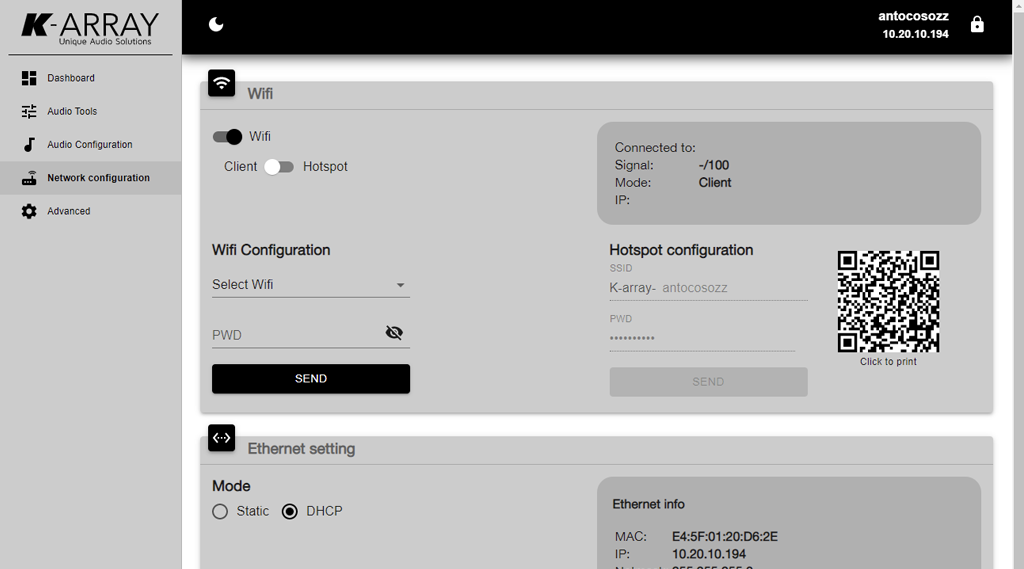Focus the Wifi PWD input field
Viewport: 1024px width, 569px height.
[295, 335]
